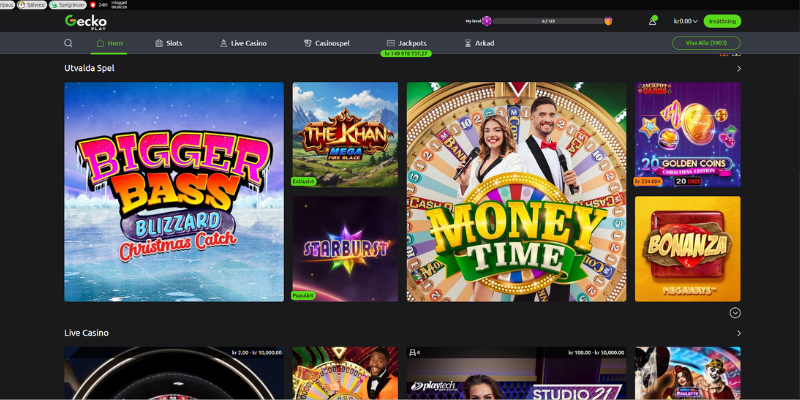Expand Utvalda Spel with right chevron
800x400 pixels.
coord(739,69)
